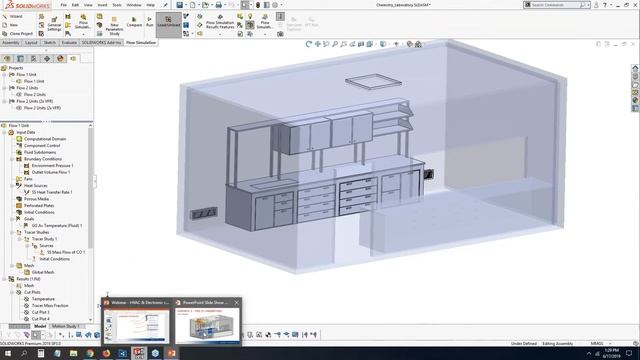The image size is (640, 360).
Task: Select the Flow Simulation analysis tree tab
Action: click(x=73, y=59)
